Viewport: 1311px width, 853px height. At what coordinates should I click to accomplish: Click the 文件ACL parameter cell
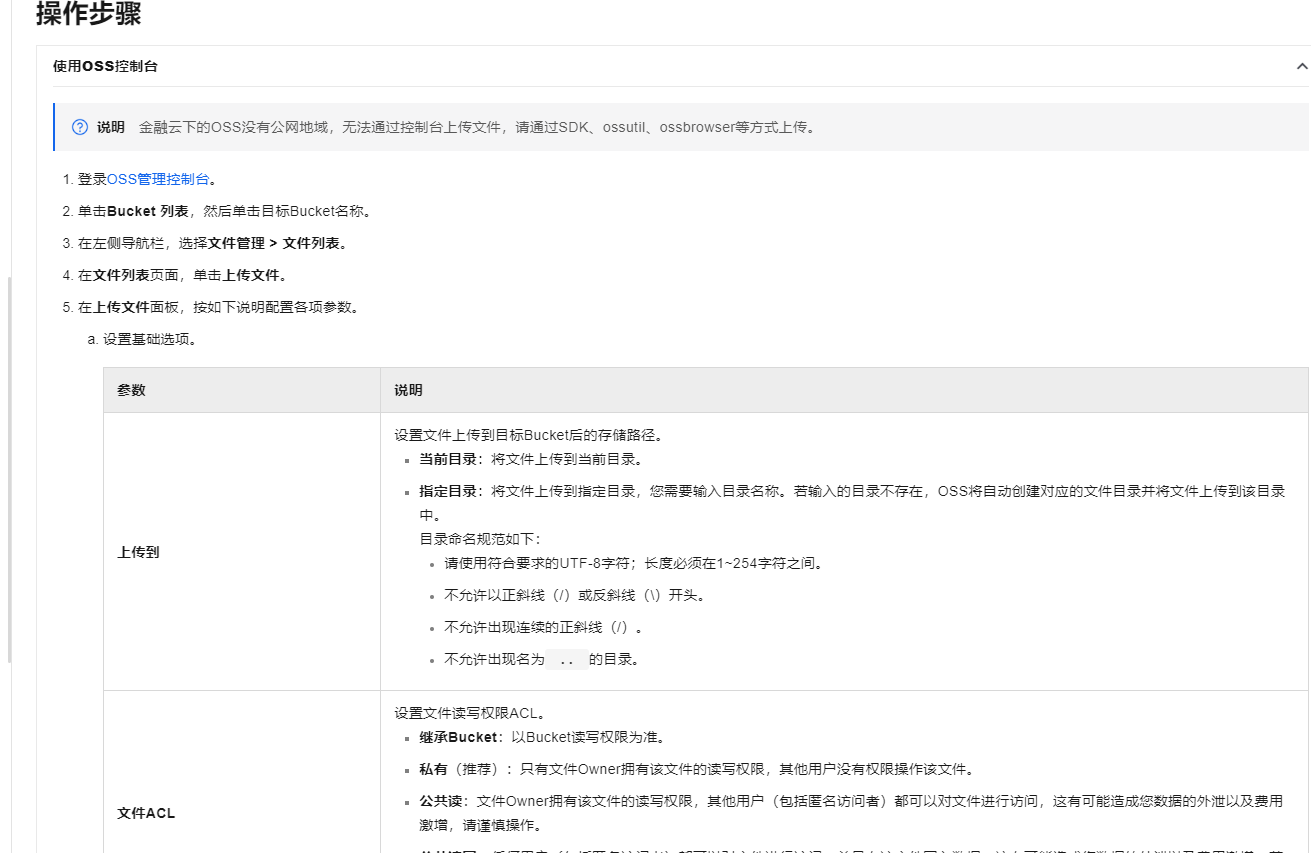[242, 813]
